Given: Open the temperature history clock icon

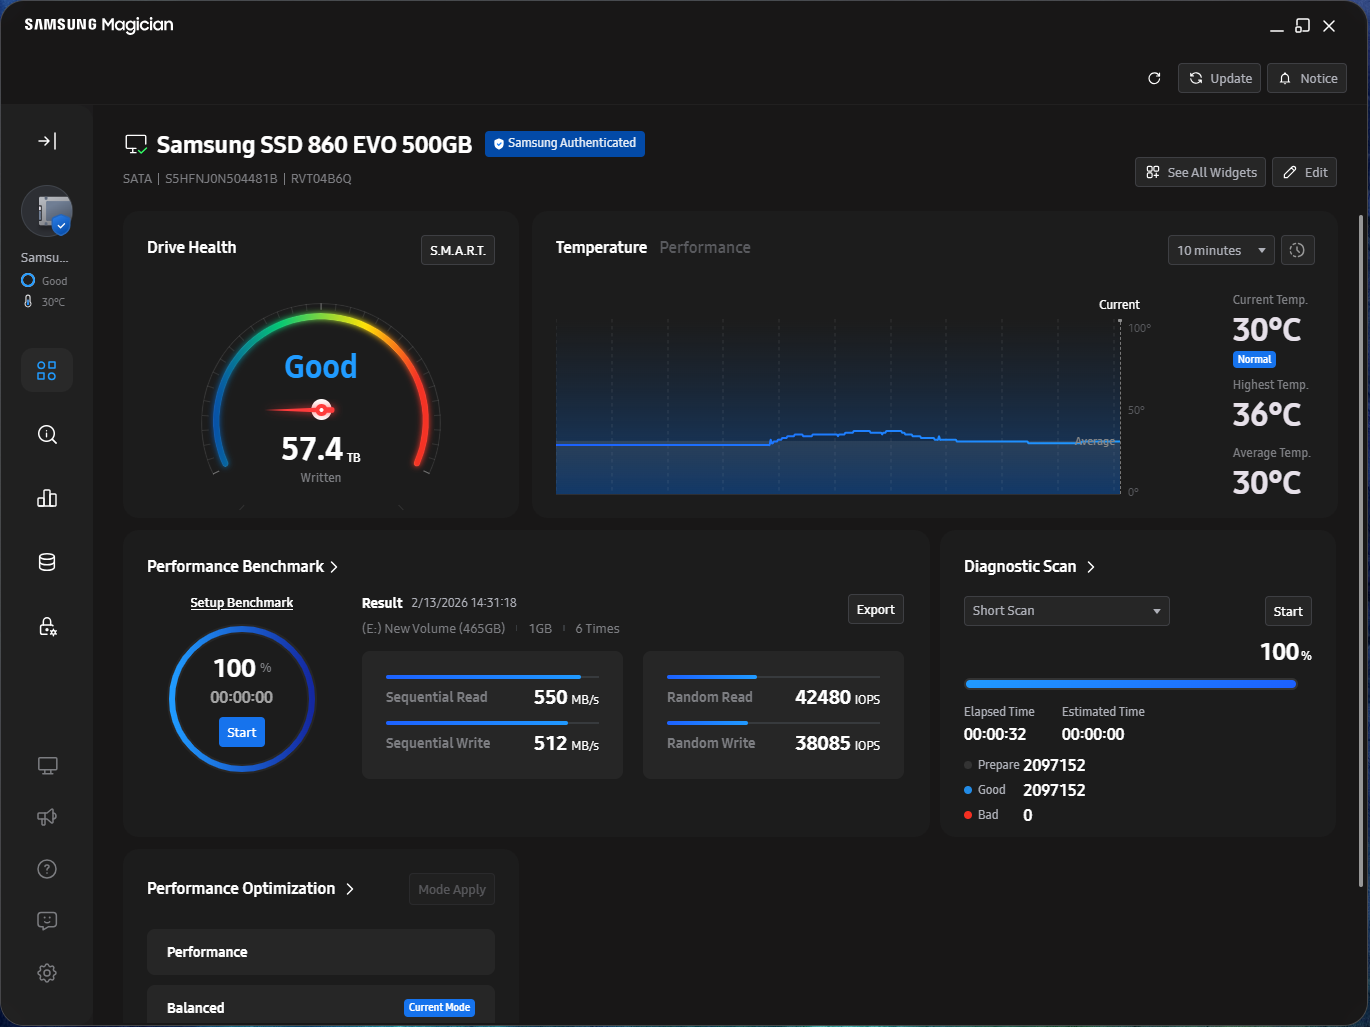Looking at the screenshot, I should click(1297, 250).
